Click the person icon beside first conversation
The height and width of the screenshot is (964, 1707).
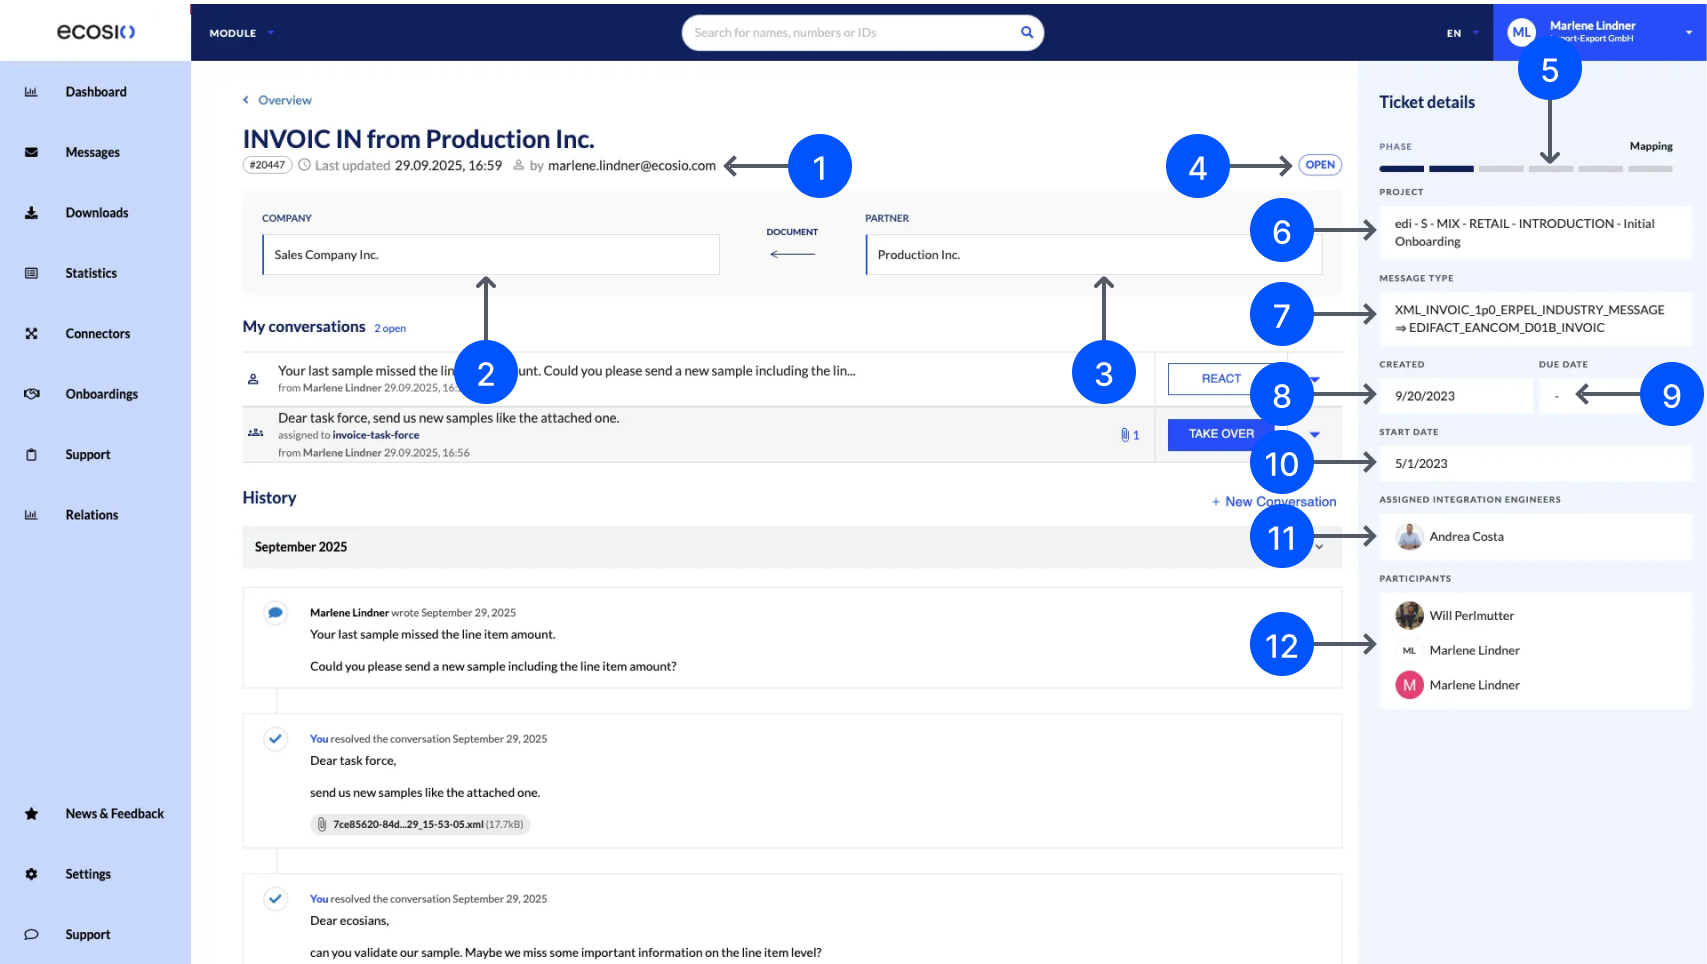point(253,379)
